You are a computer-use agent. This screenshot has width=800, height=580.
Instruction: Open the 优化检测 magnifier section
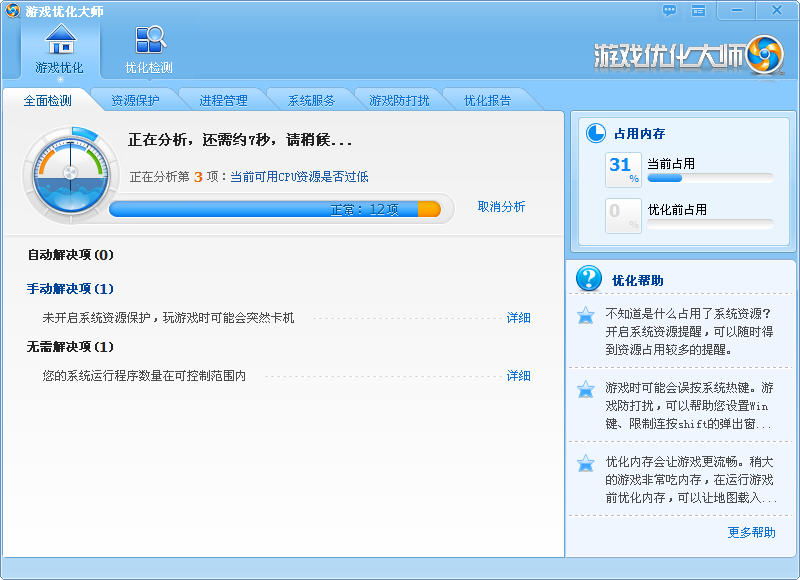point(149,49)
